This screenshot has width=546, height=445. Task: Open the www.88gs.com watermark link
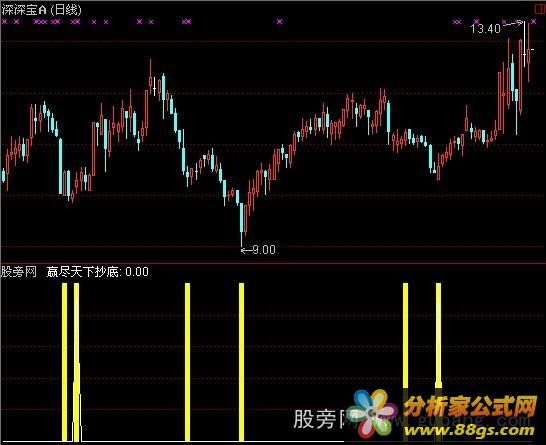[469, 430]
